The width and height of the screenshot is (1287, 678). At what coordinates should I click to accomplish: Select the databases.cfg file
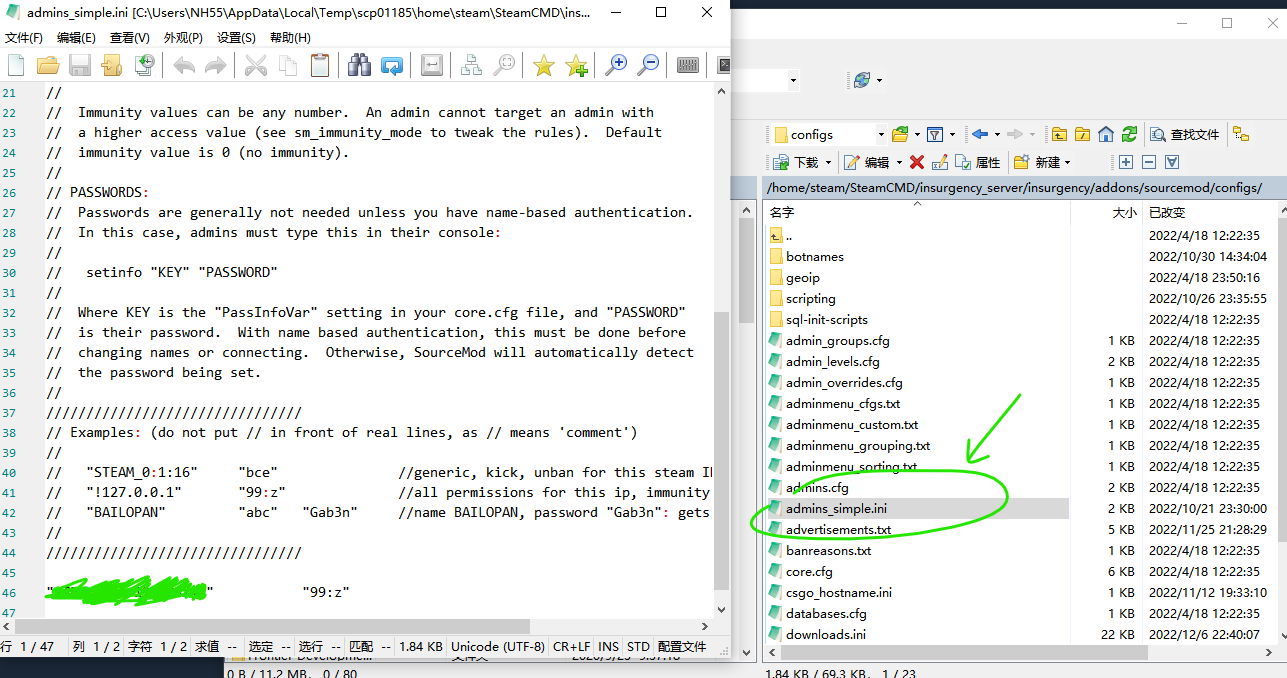(826, 614)
